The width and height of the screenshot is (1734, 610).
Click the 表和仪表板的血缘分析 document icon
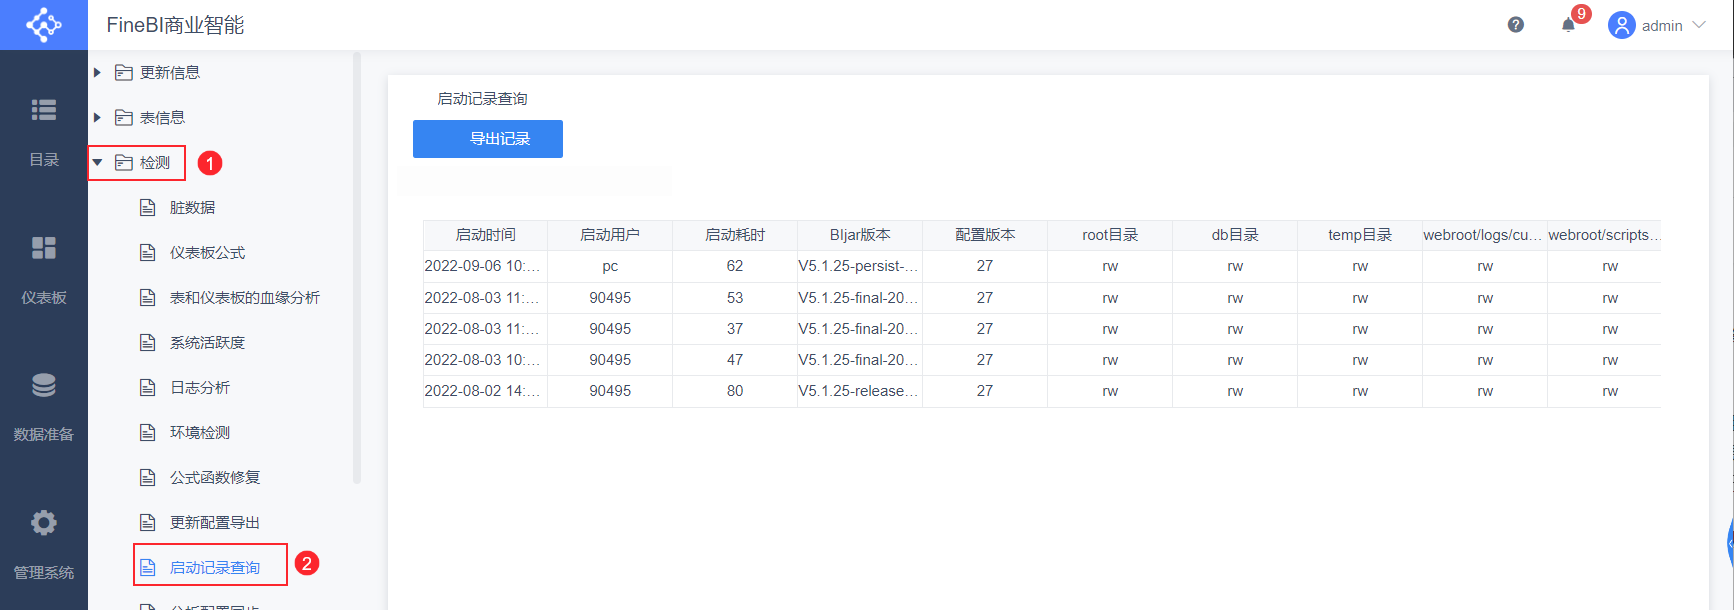148,298
